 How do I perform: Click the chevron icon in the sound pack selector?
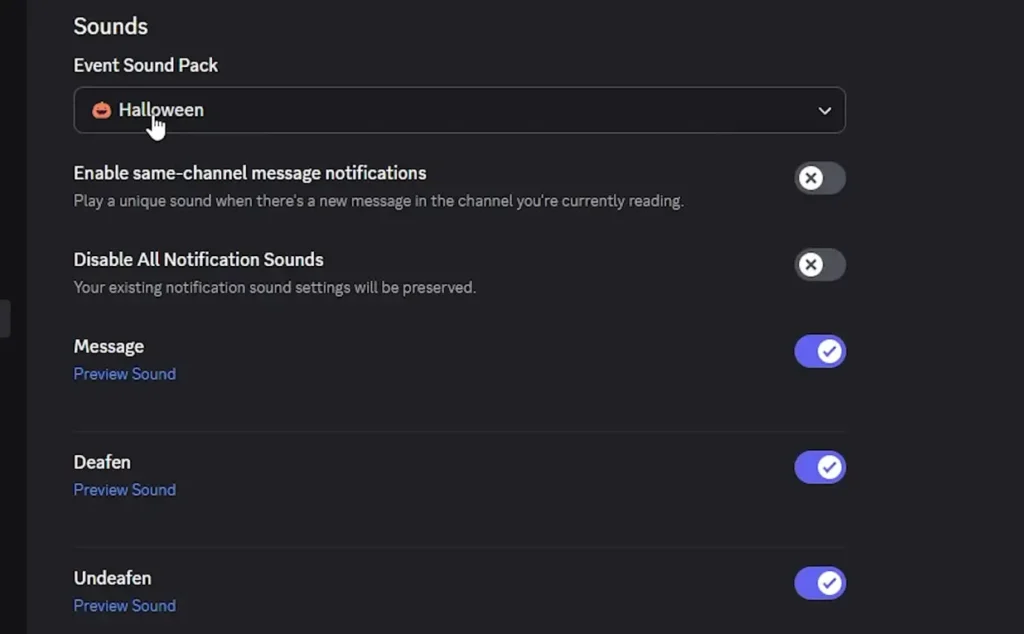point(823,111)
